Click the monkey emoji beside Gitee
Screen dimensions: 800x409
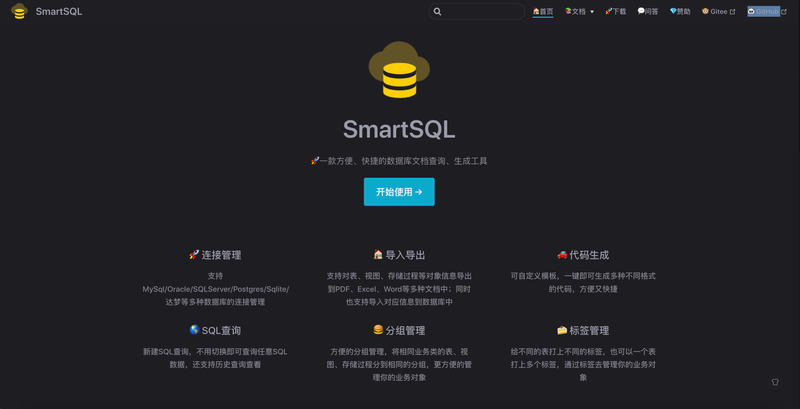pos(705,11)
